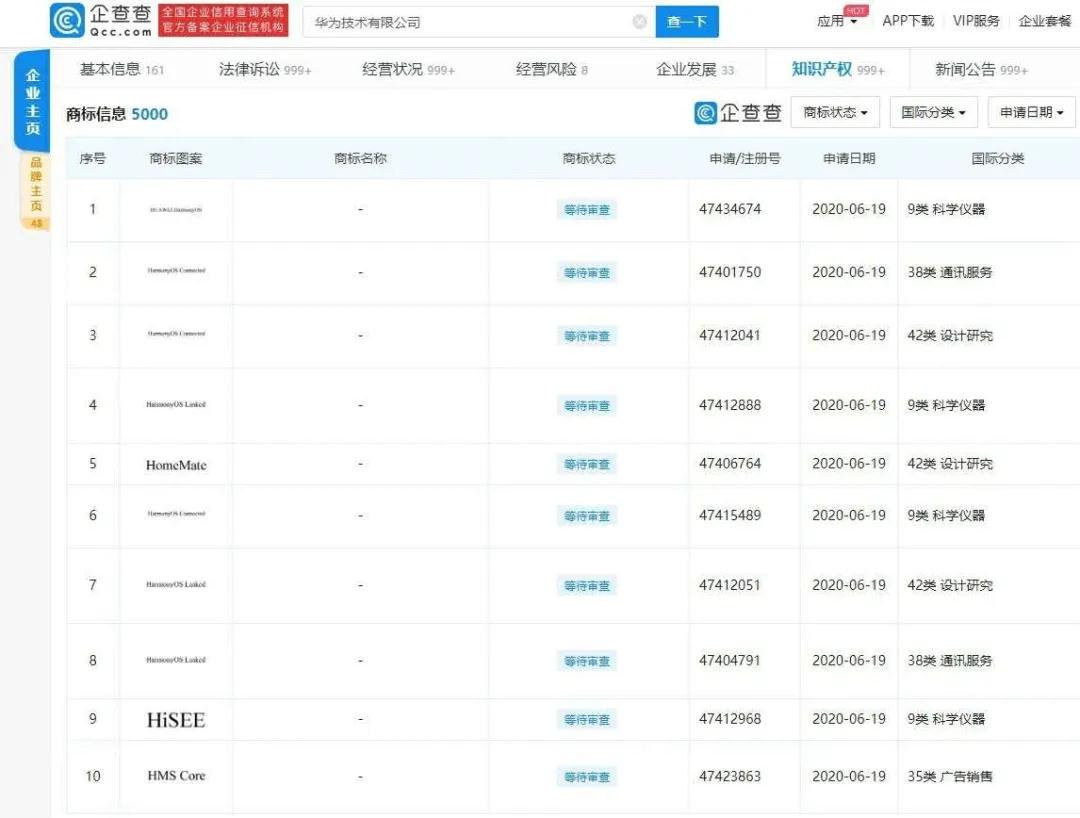1080x818 pixels.
Task: Open the HomeMate trademark image
Action: point(176,465)
